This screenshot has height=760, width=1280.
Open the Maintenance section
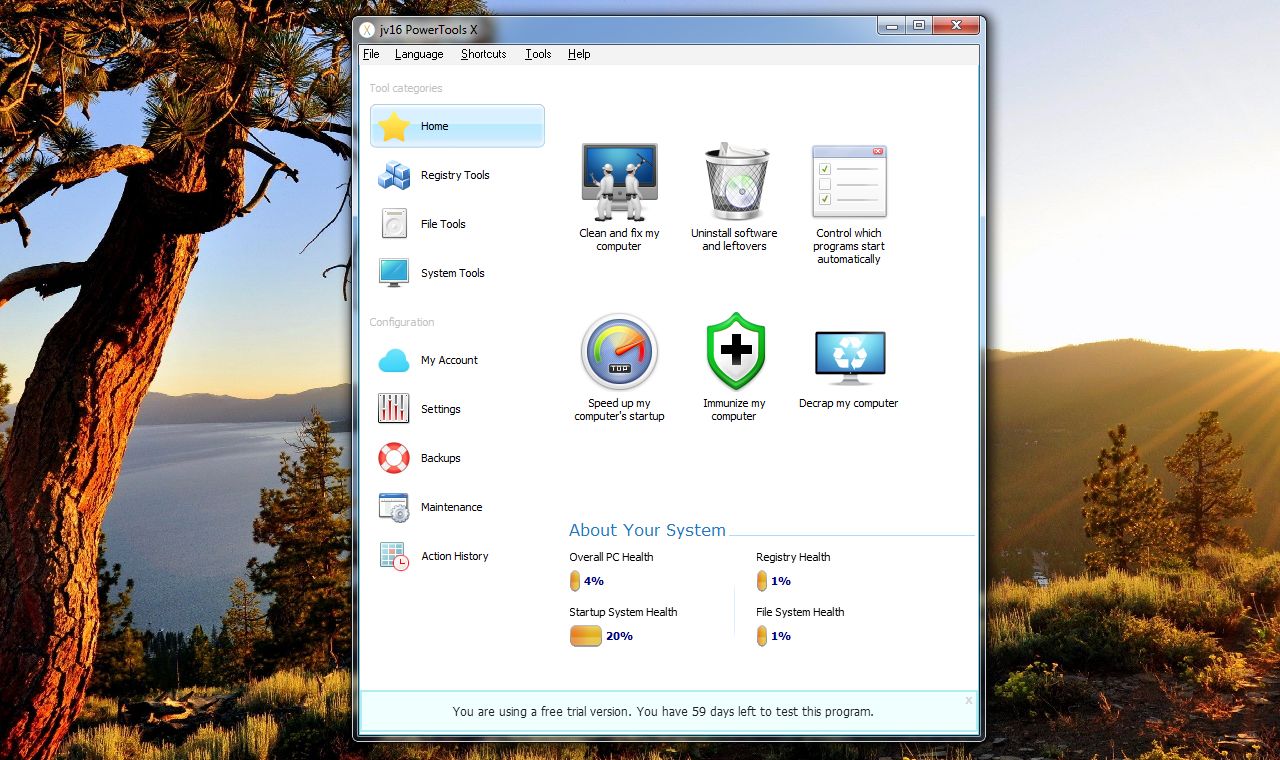tap(451, 507)
